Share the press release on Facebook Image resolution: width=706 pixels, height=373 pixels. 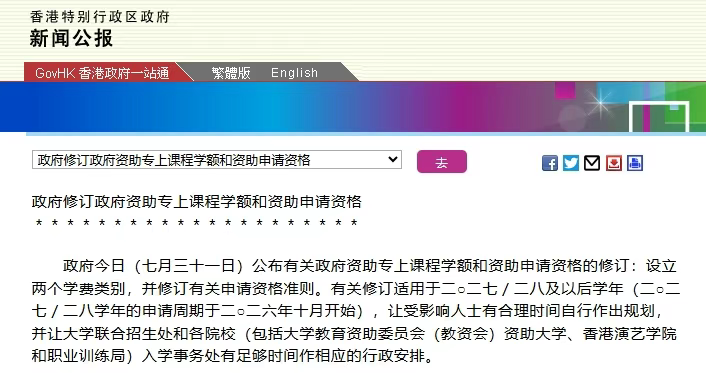coord(550,163)
